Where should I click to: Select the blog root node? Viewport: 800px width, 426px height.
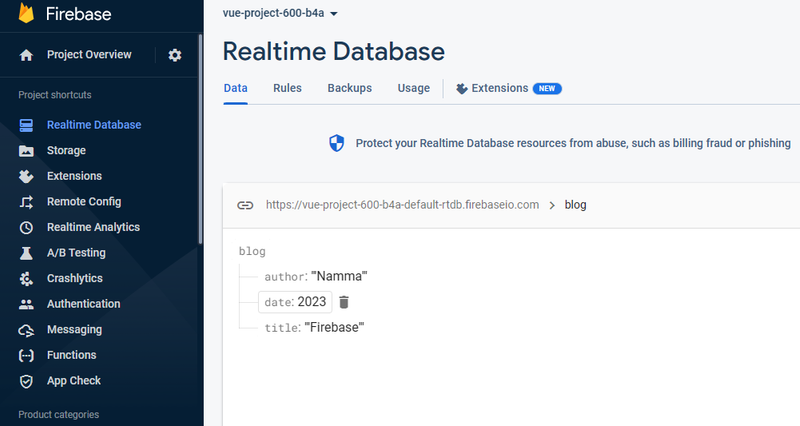[x=252, y=252]
